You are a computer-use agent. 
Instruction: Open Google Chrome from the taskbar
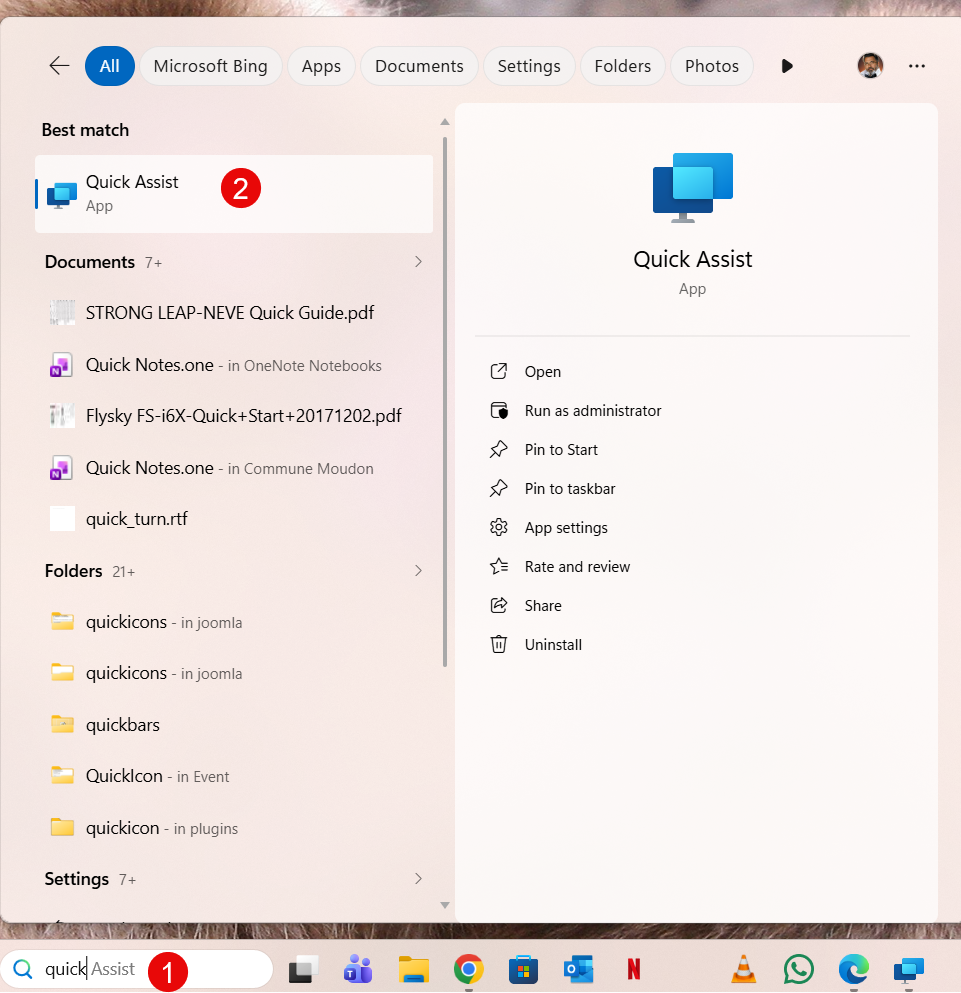pyautogui.click(x=468, y=969)
